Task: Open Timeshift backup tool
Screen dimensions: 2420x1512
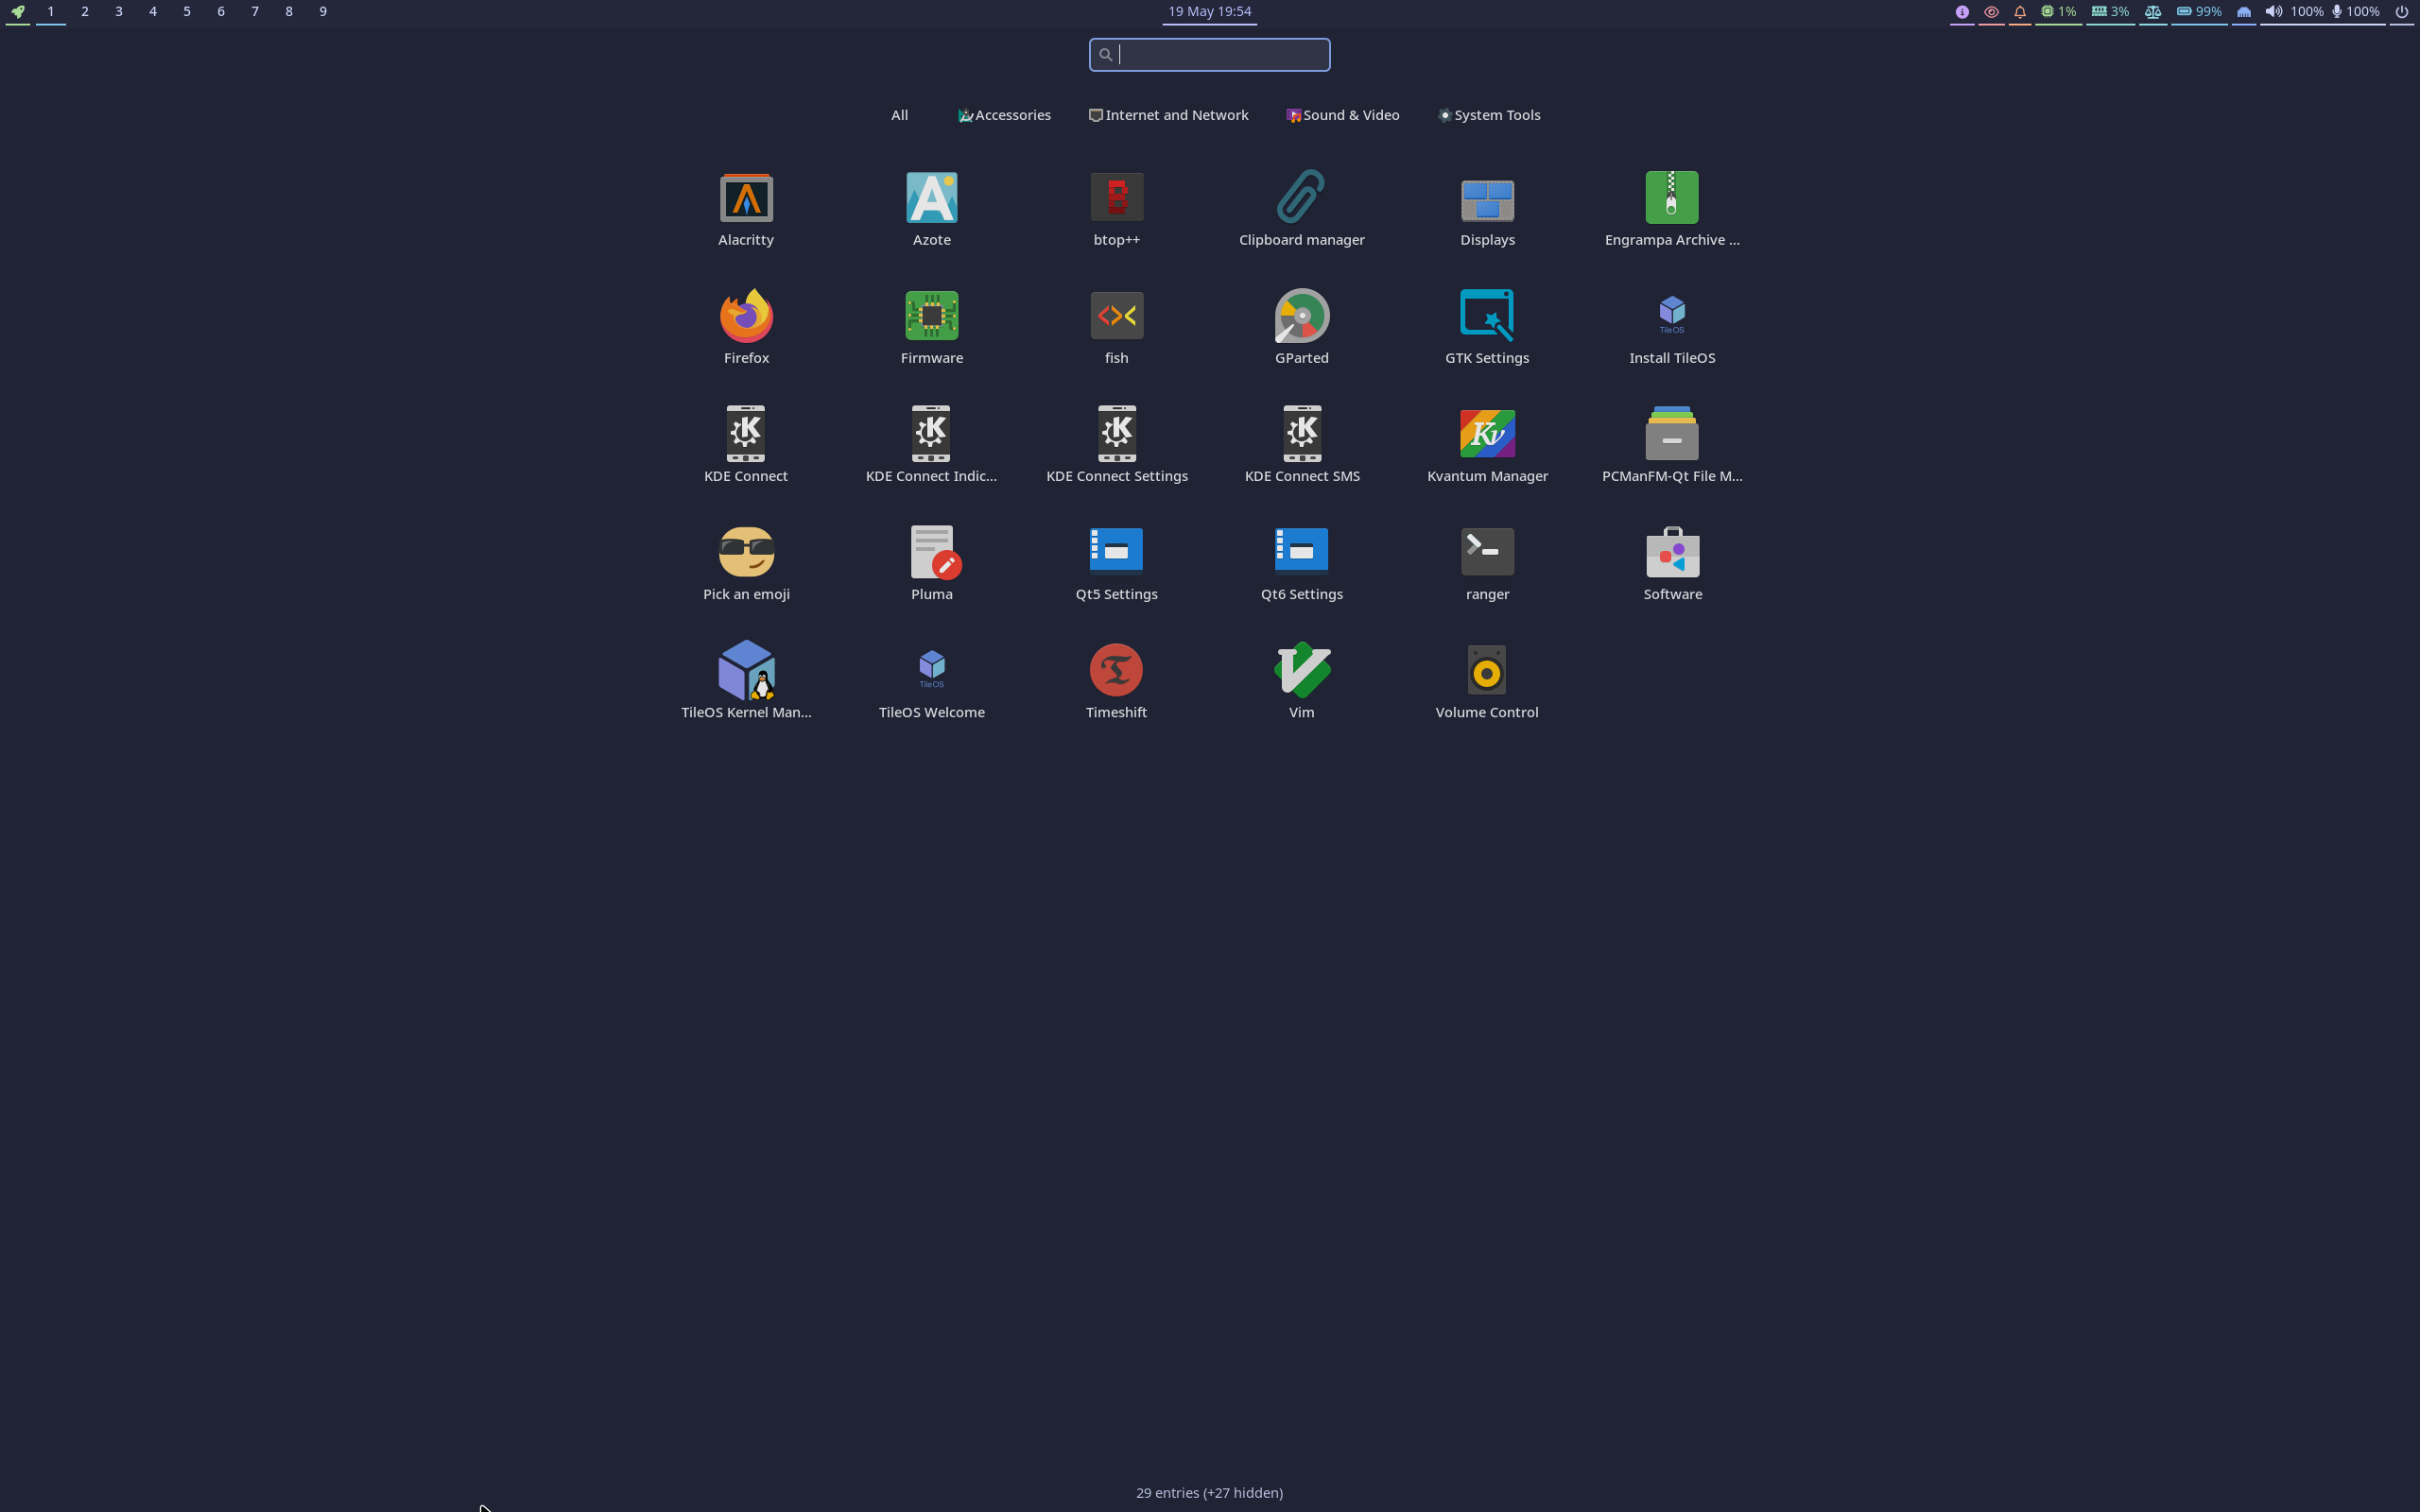Action: point(1116,682)
